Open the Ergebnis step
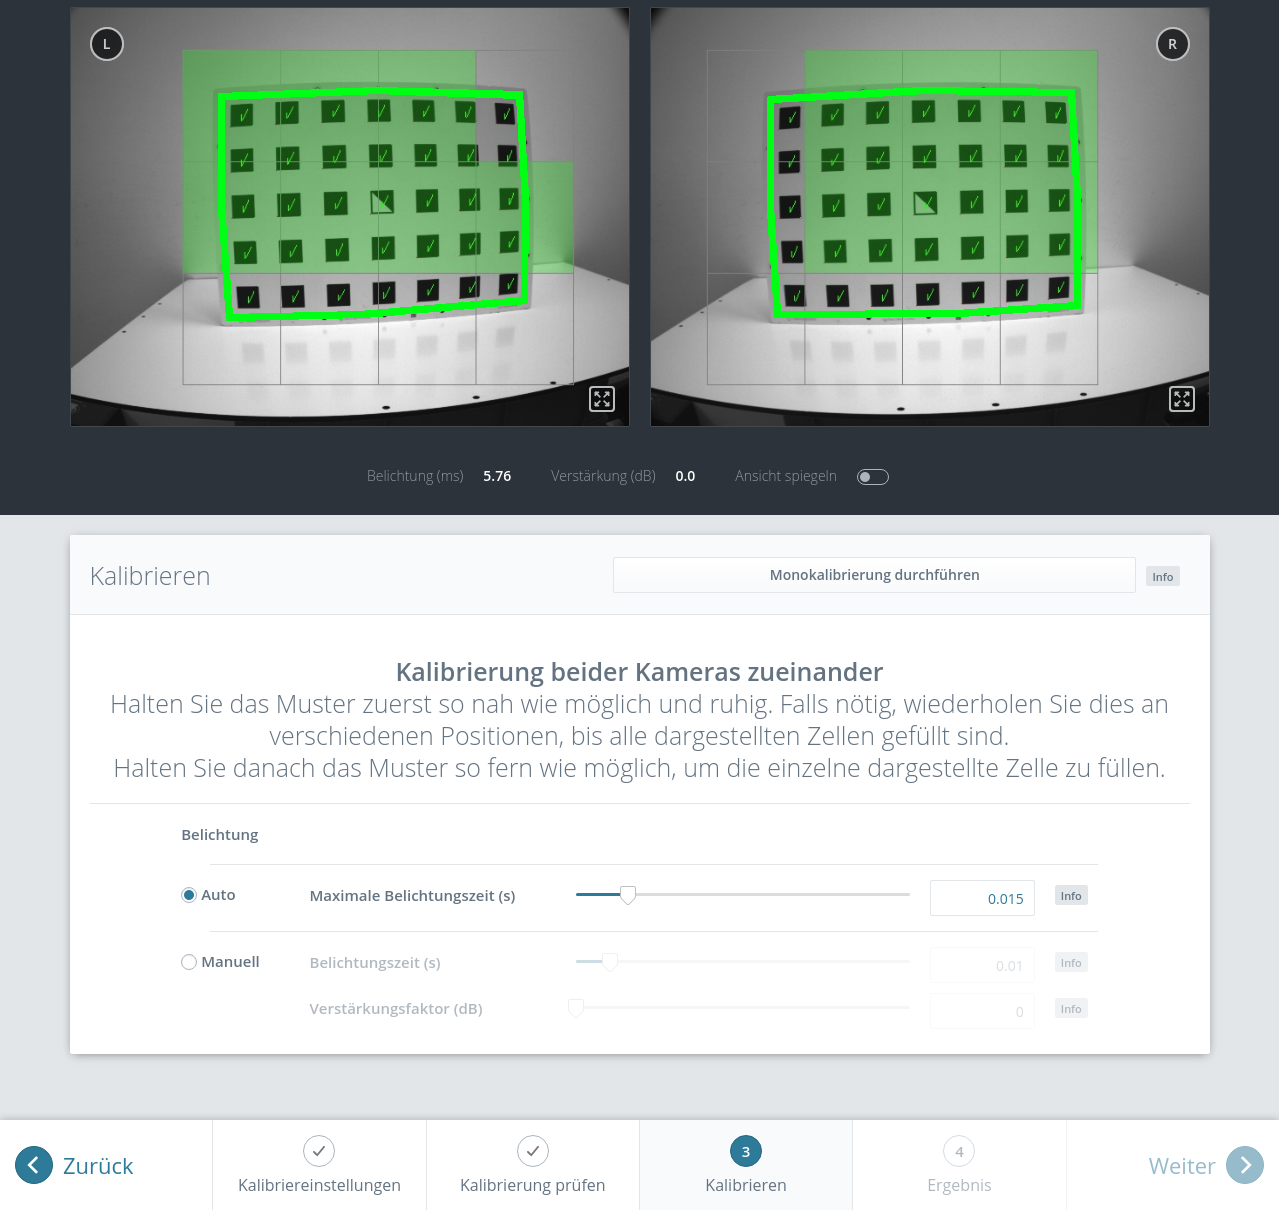Image resolution: width=1279 pixels, height=1210 pixels. click(x=959, y=1165)
